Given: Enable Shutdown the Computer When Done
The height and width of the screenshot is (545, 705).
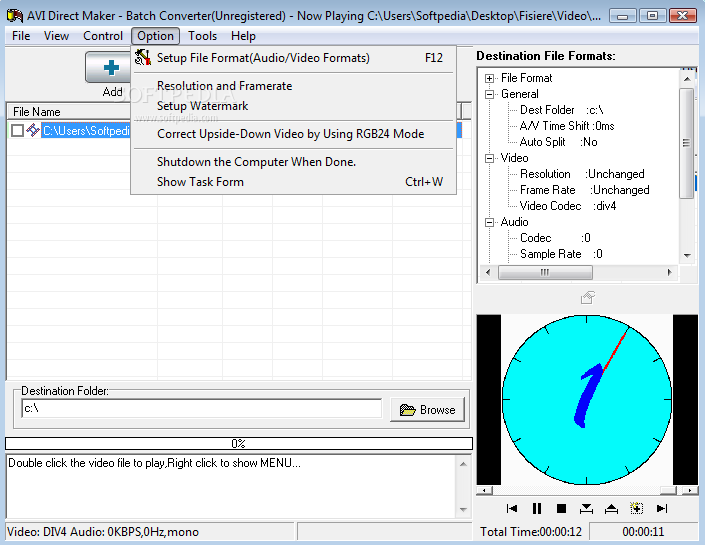Looking at the screenshot, I should pyautogui.click(x=294, y=162).
